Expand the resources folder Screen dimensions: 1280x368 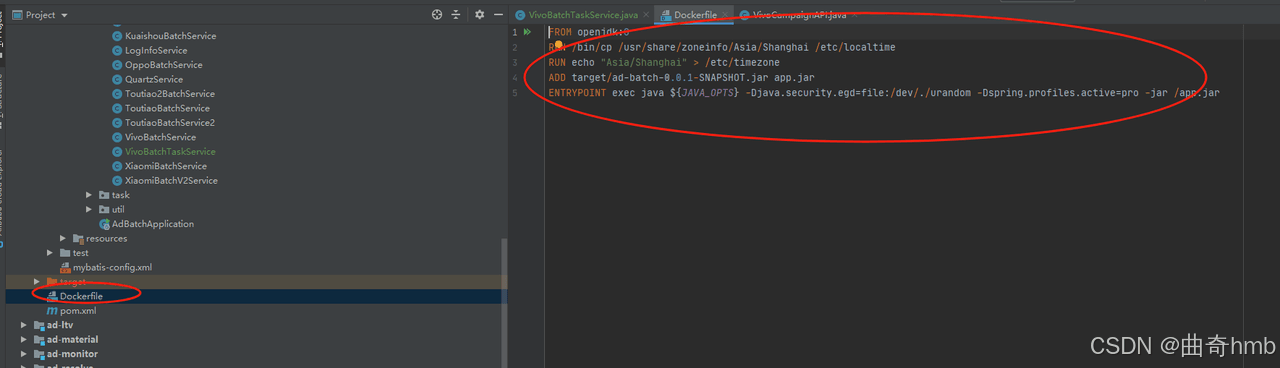click(x=63, y=238)
